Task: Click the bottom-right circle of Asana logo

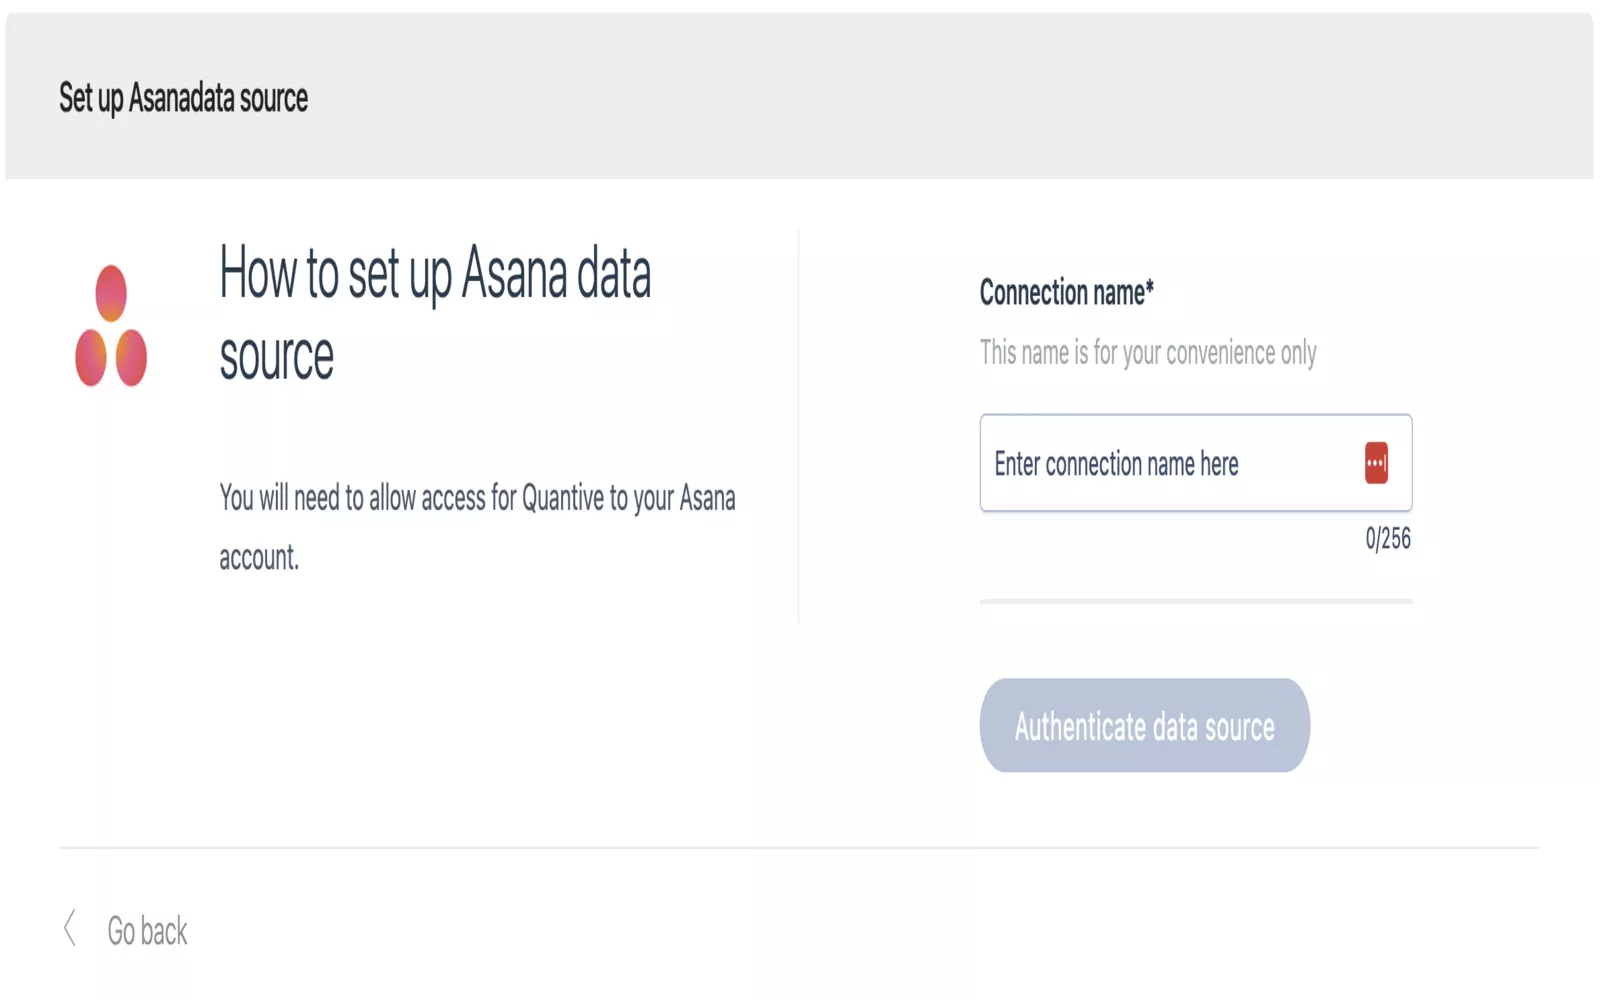Action: 131,357
